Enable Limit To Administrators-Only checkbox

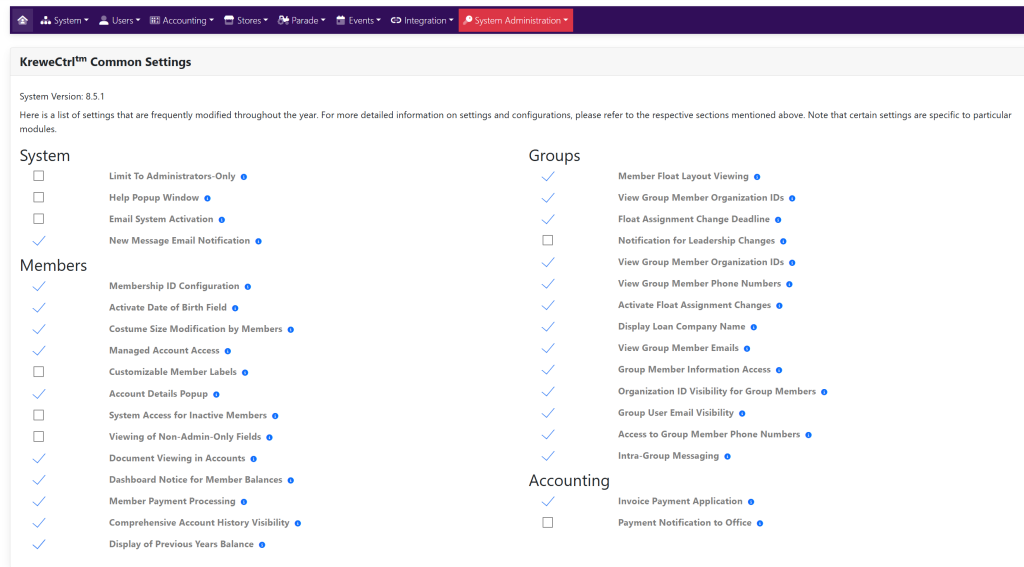pyautogui.click(x=39, y=176)
